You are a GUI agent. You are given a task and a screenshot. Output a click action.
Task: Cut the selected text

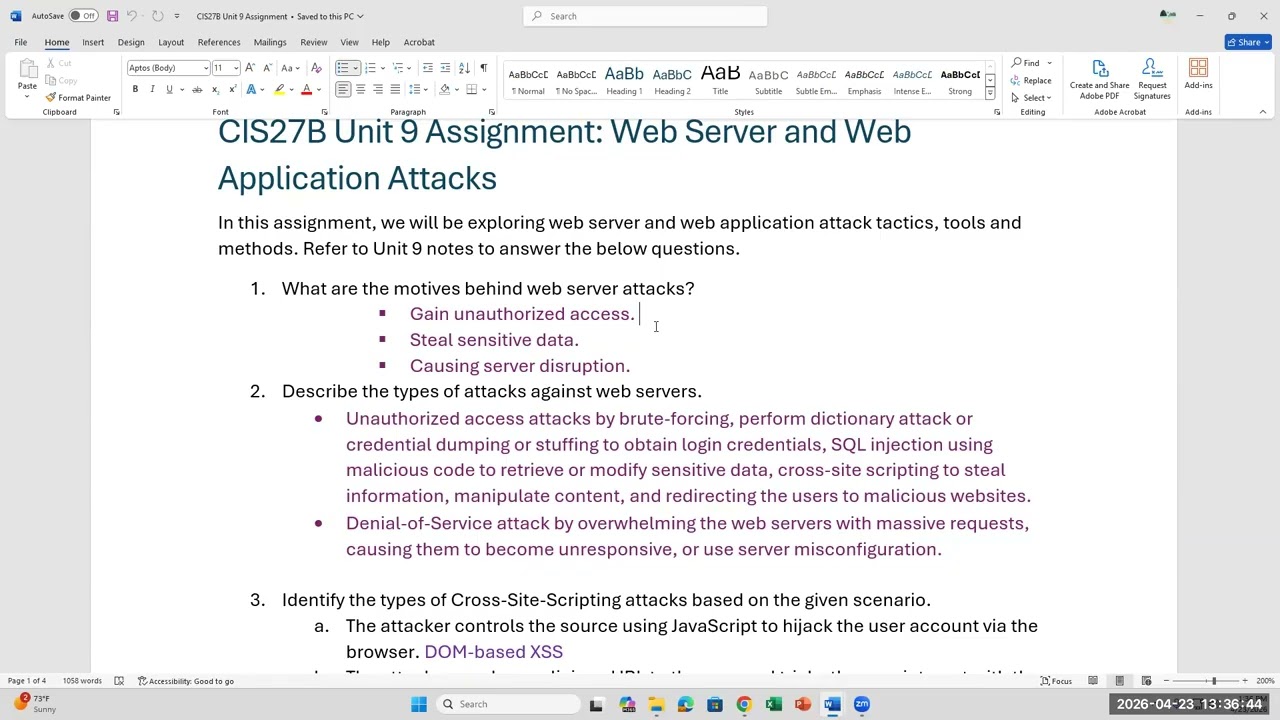pyautogui.click(x=60, y=63)
